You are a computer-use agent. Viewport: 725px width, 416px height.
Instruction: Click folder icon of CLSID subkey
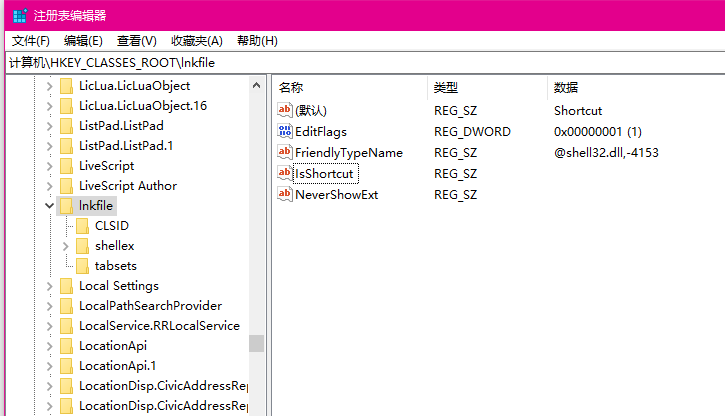[83, 226]
